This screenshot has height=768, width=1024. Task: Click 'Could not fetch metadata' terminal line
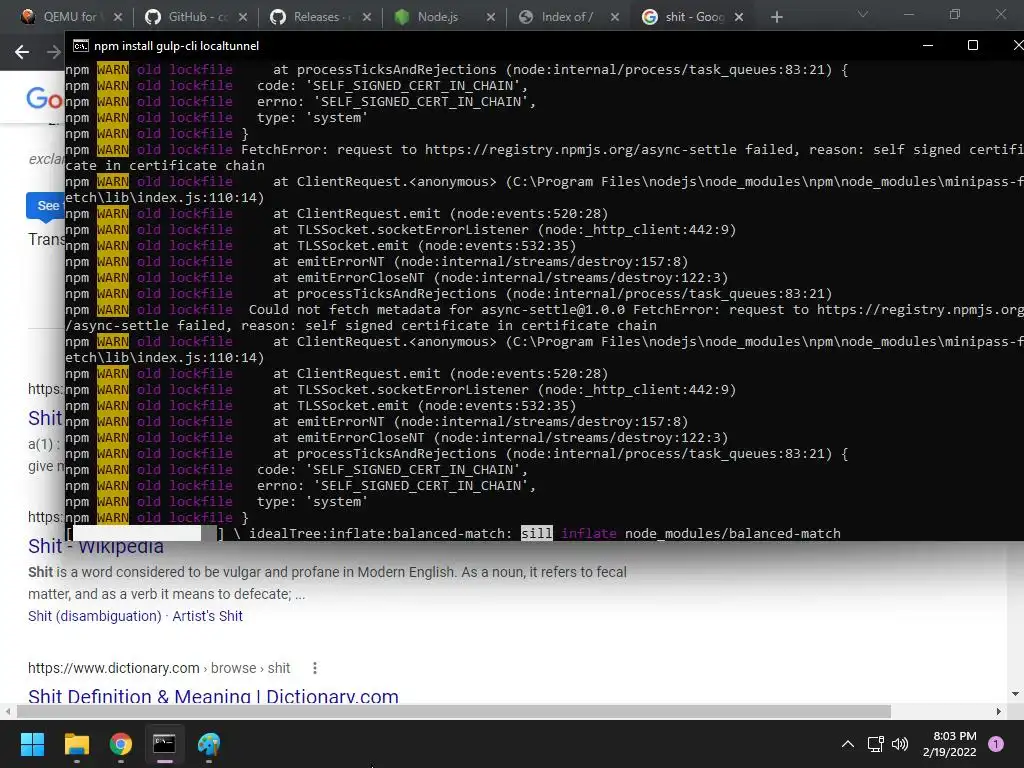tap(545, 317)
